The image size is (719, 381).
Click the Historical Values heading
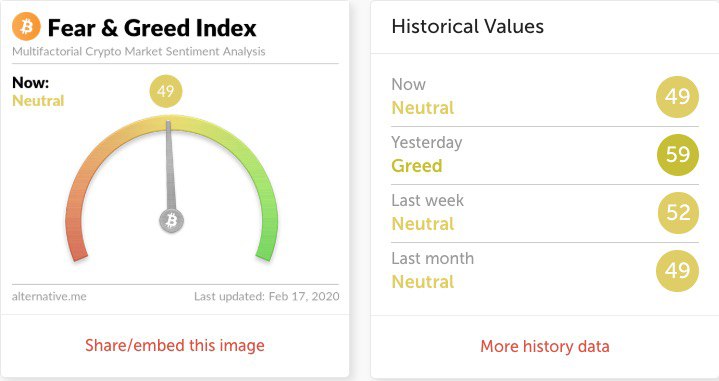[x=468, y=27]
